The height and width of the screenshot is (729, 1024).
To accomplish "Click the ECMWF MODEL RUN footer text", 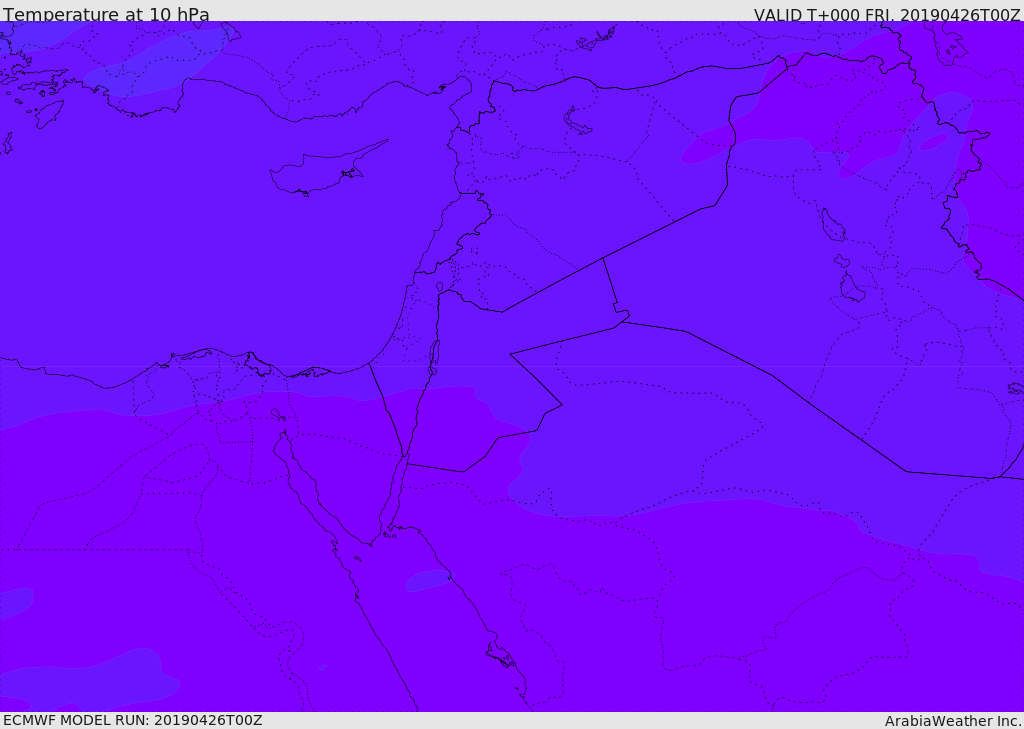I will [x=133, y=720].
